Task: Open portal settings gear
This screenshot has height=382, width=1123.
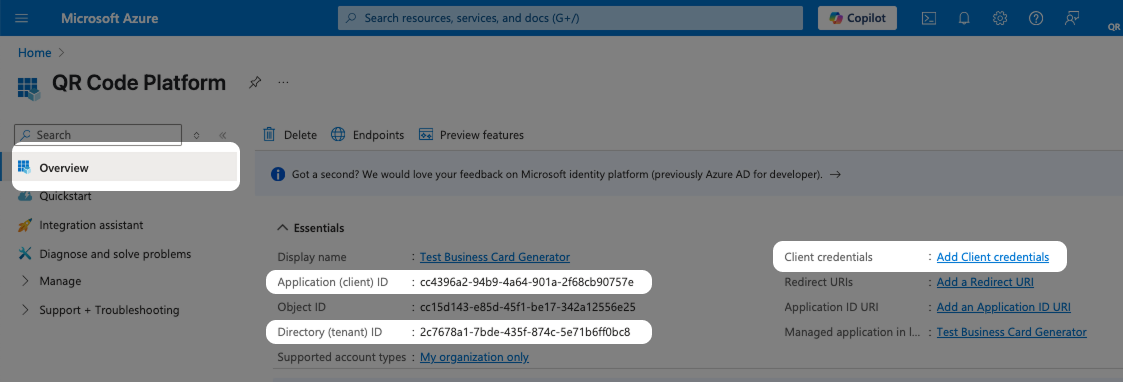Action: (1000, 19)
